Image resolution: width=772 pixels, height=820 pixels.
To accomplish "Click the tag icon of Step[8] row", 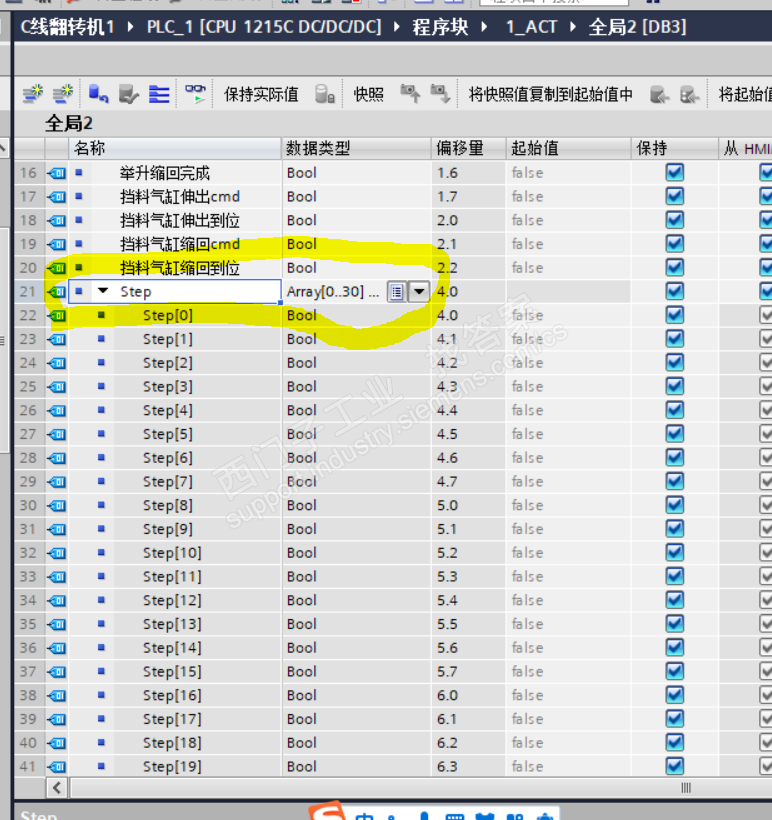I will (x=56, y=505).
